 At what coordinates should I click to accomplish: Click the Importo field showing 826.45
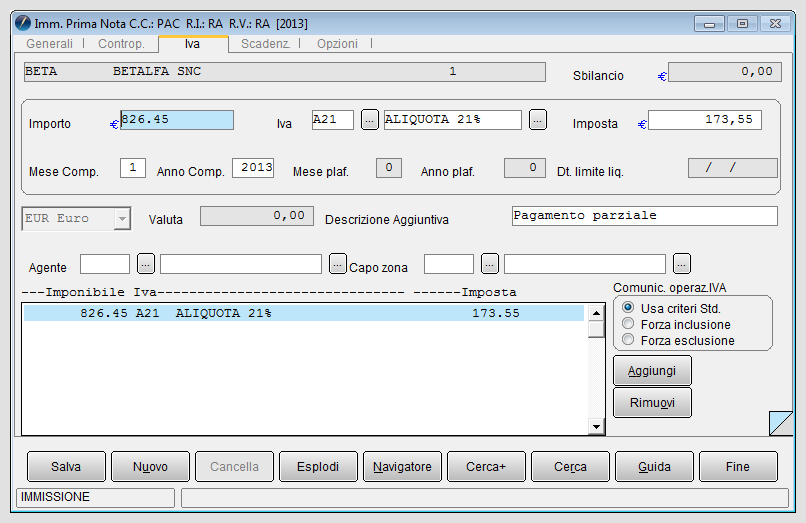coord(177,120)
